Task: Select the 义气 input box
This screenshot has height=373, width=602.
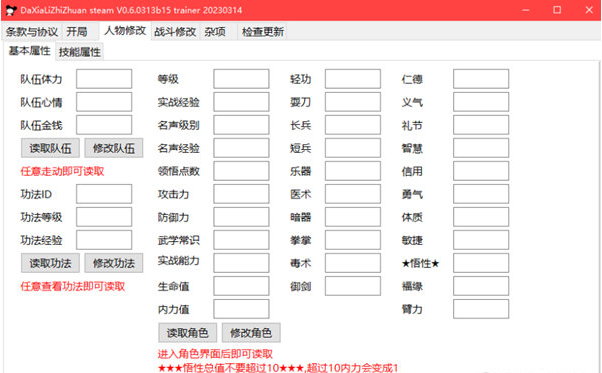Action: tap(481, 102)
